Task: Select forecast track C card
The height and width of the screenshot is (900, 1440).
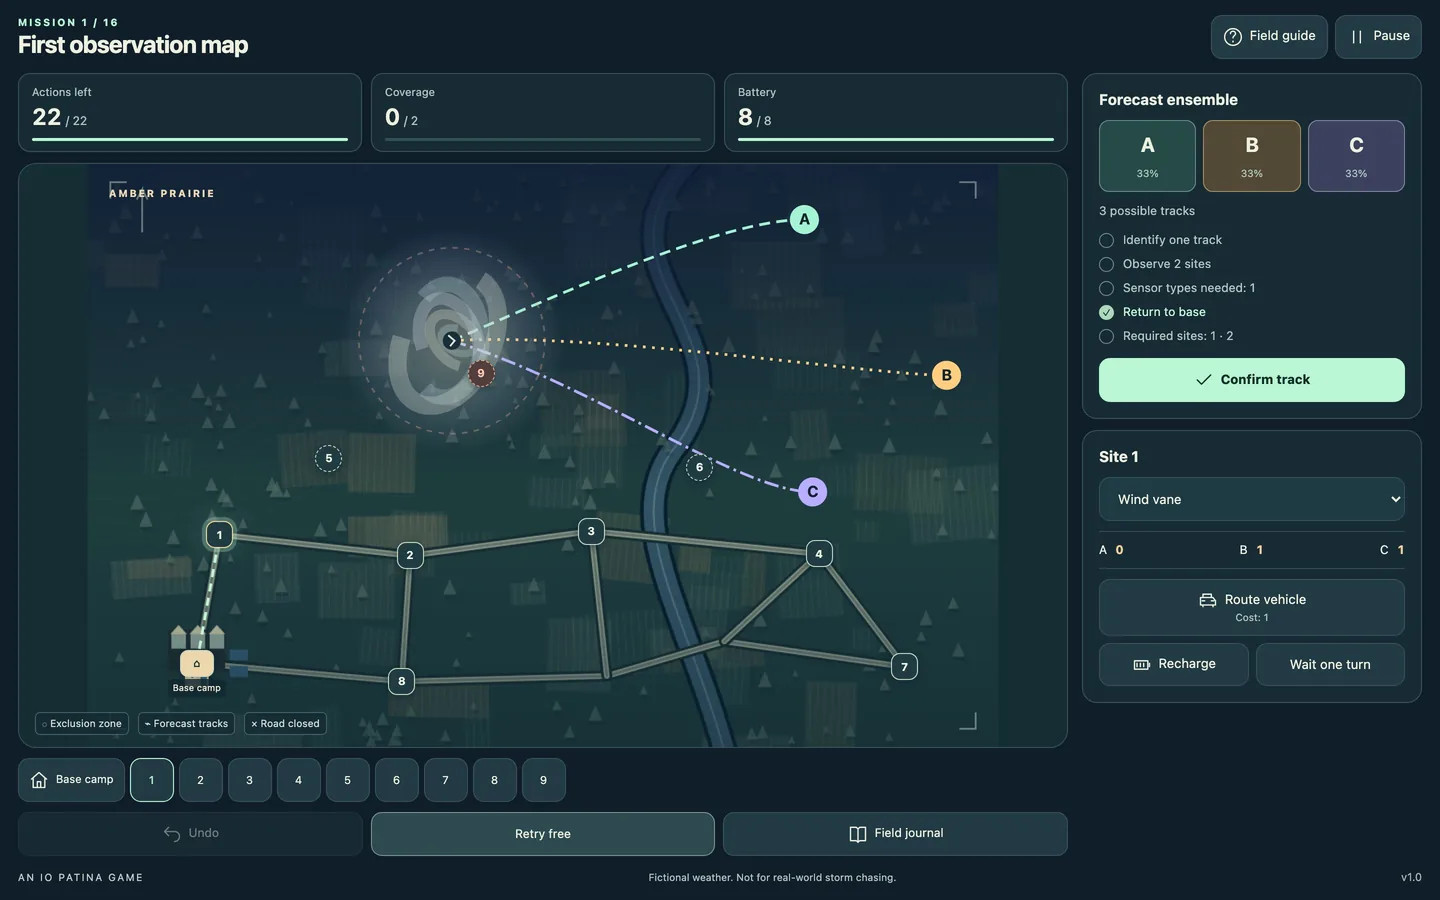Action: (x=1356, y=156)
